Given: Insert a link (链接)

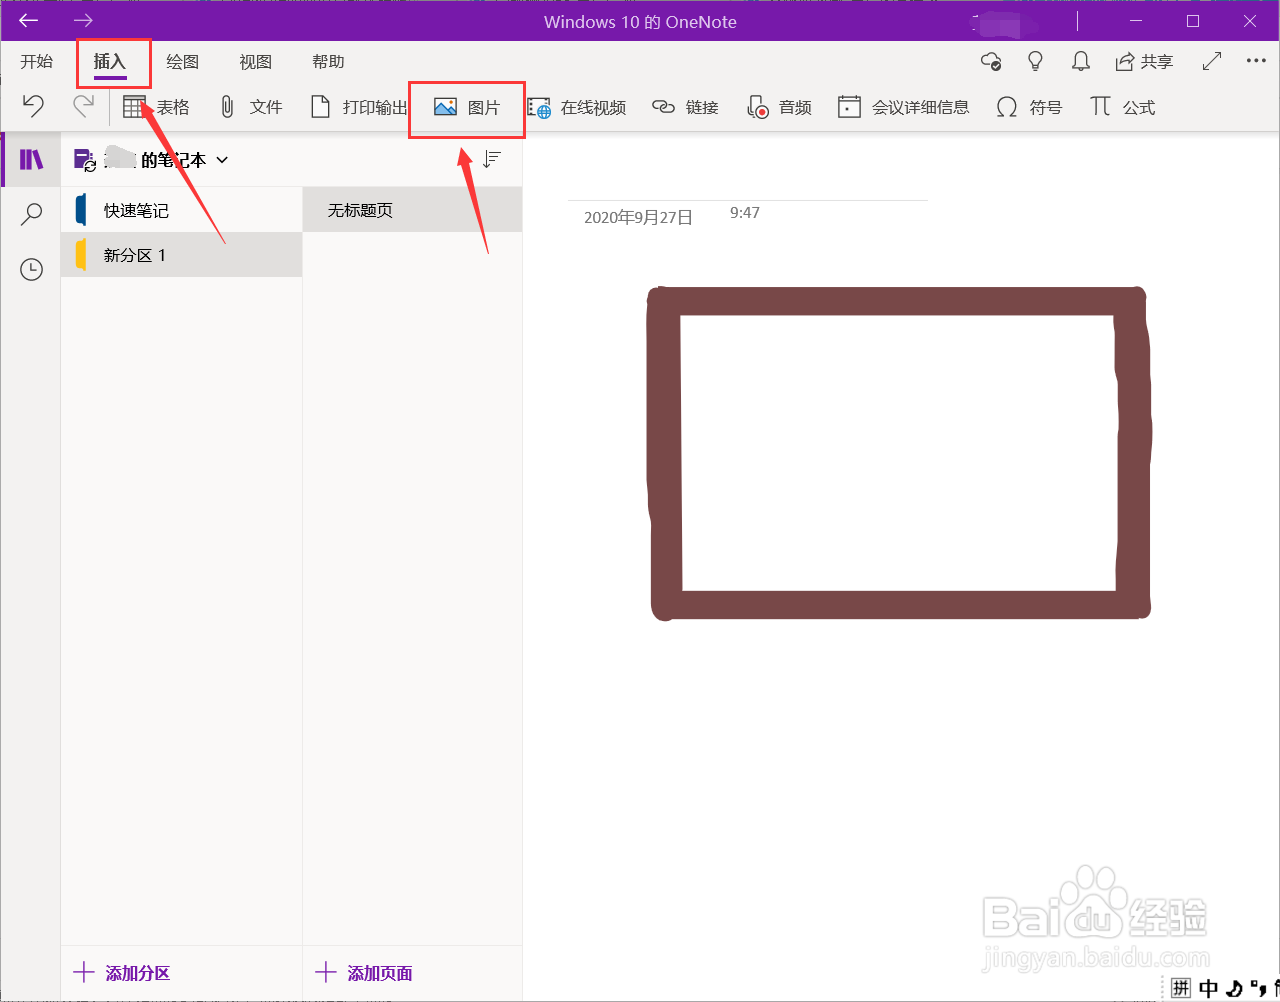Looking at the screenshot, I should [685, 107].
